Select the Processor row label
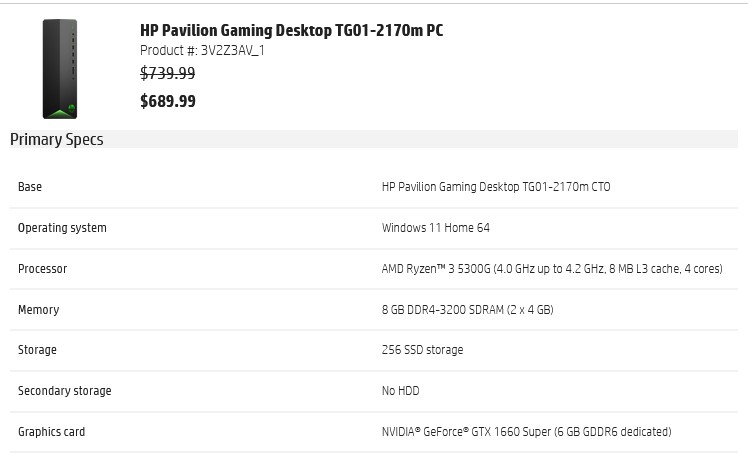This screenshot has width=748, height=454. tap(43, 269)
